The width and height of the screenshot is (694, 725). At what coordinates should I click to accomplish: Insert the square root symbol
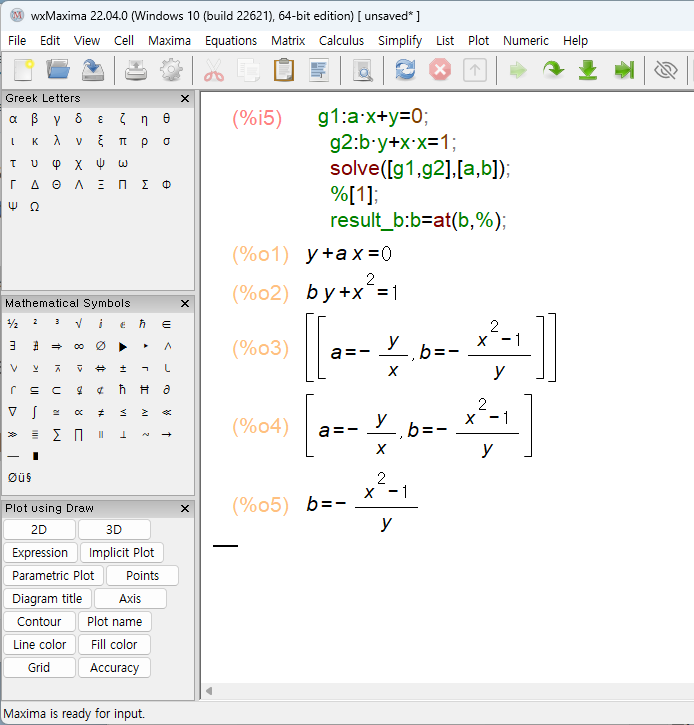79,324
